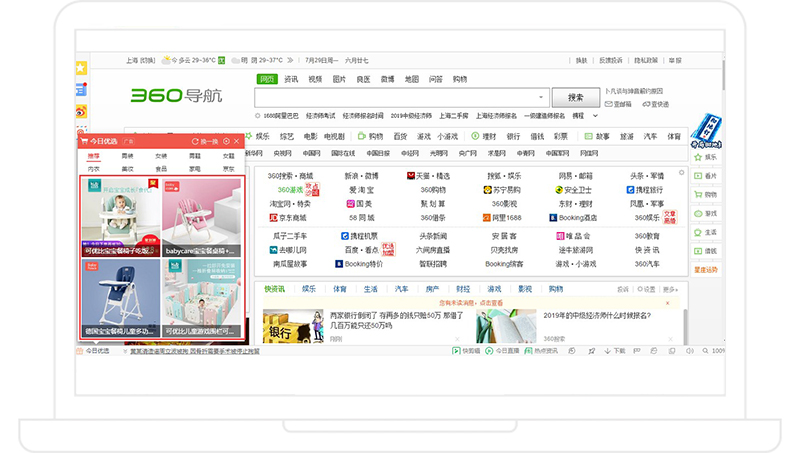Screen dimensions: 800x453
Task: Toggle the speaker mute status icon
Action: click(x=690, y=351)
